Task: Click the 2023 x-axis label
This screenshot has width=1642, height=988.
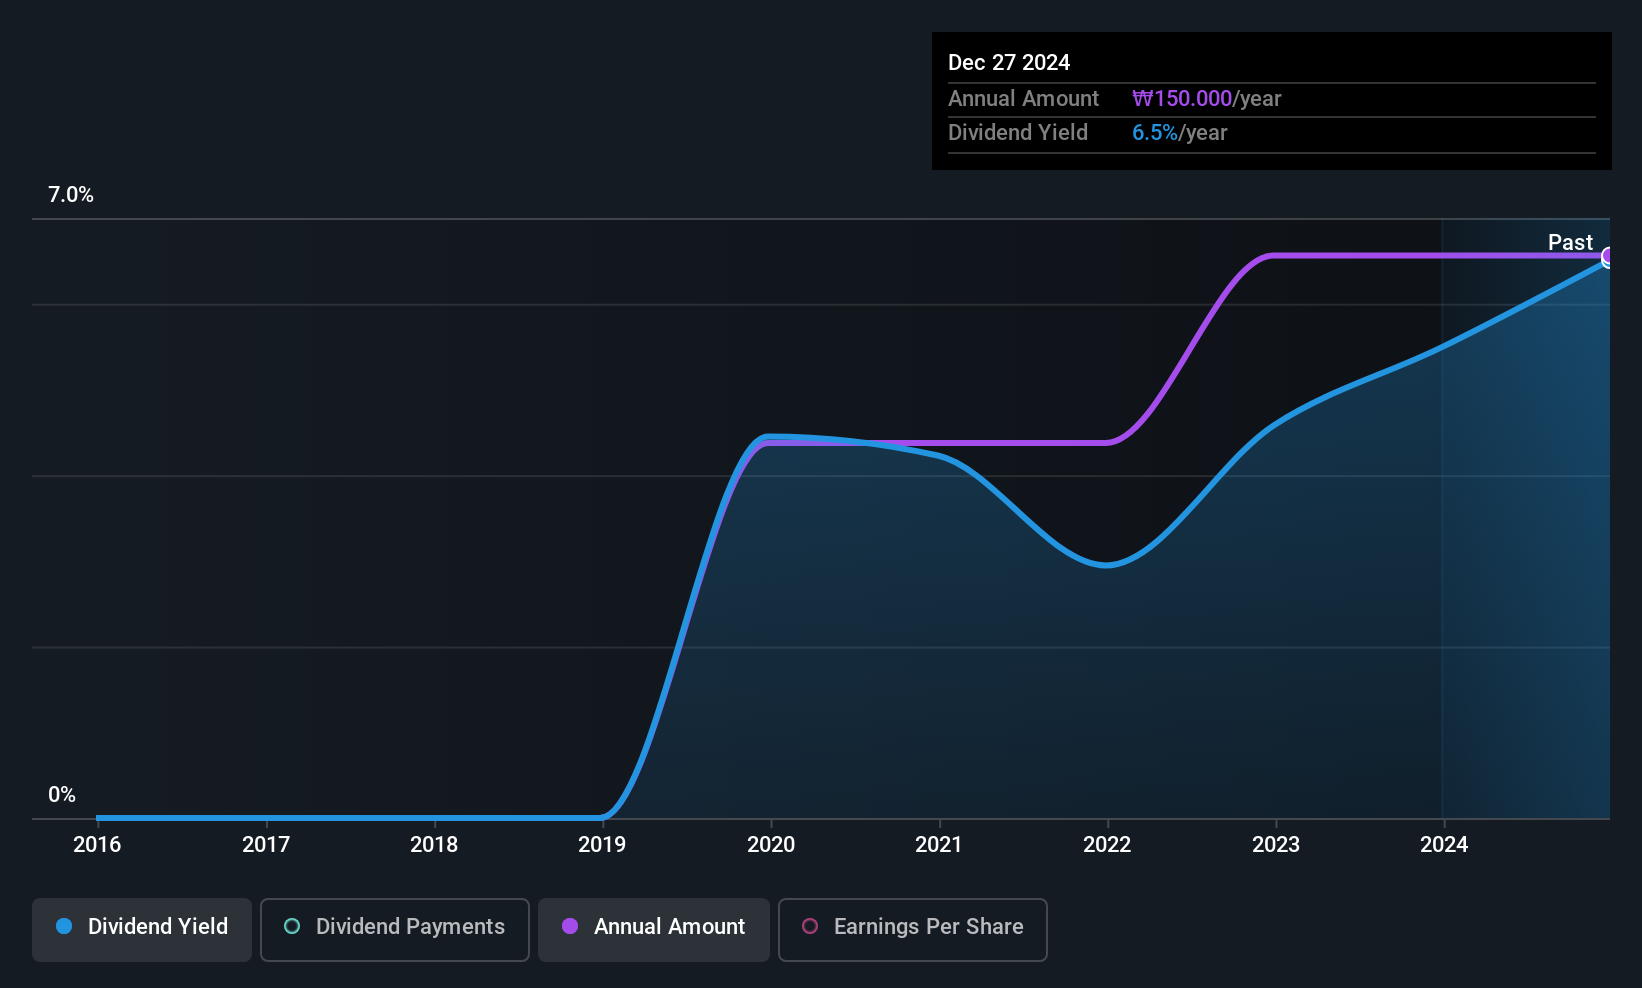Action: pyautogui.click(x=1276, y=845)
